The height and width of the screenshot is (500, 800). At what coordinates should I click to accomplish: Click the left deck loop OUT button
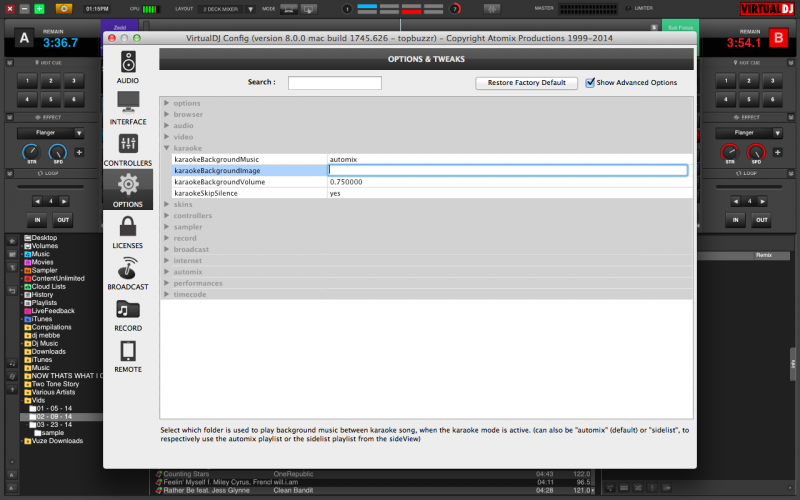pos(63,220)
